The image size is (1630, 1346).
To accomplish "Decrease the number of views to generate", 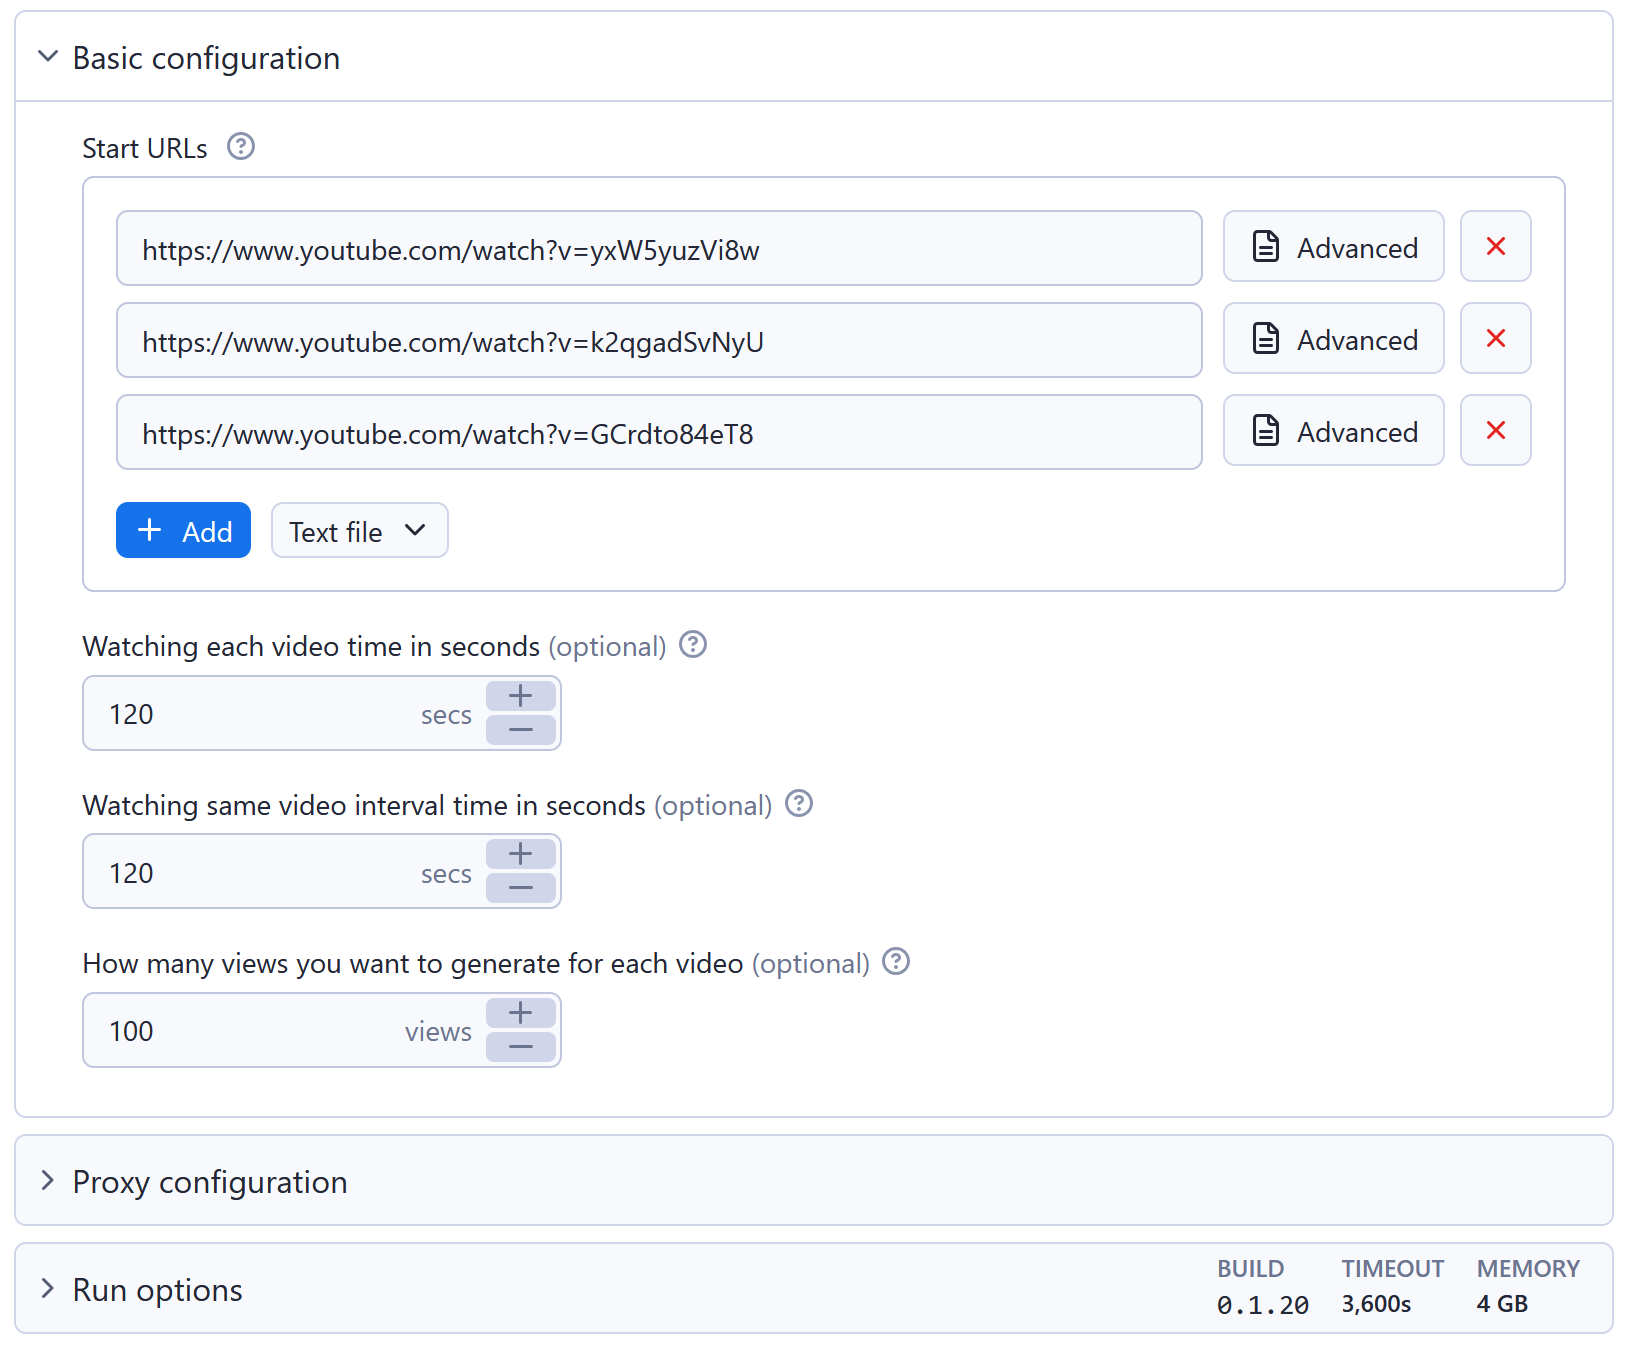I will pyautogui.click(x=520, y=1048).
